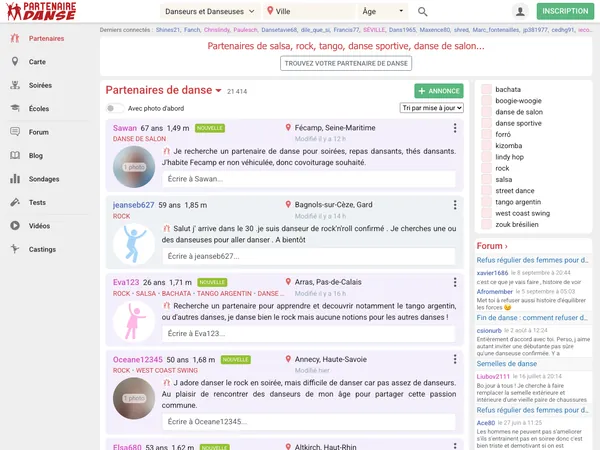Open the search magnifier icon
The height and width of the screenshot is (450, 600).
[x=422, y=11]
